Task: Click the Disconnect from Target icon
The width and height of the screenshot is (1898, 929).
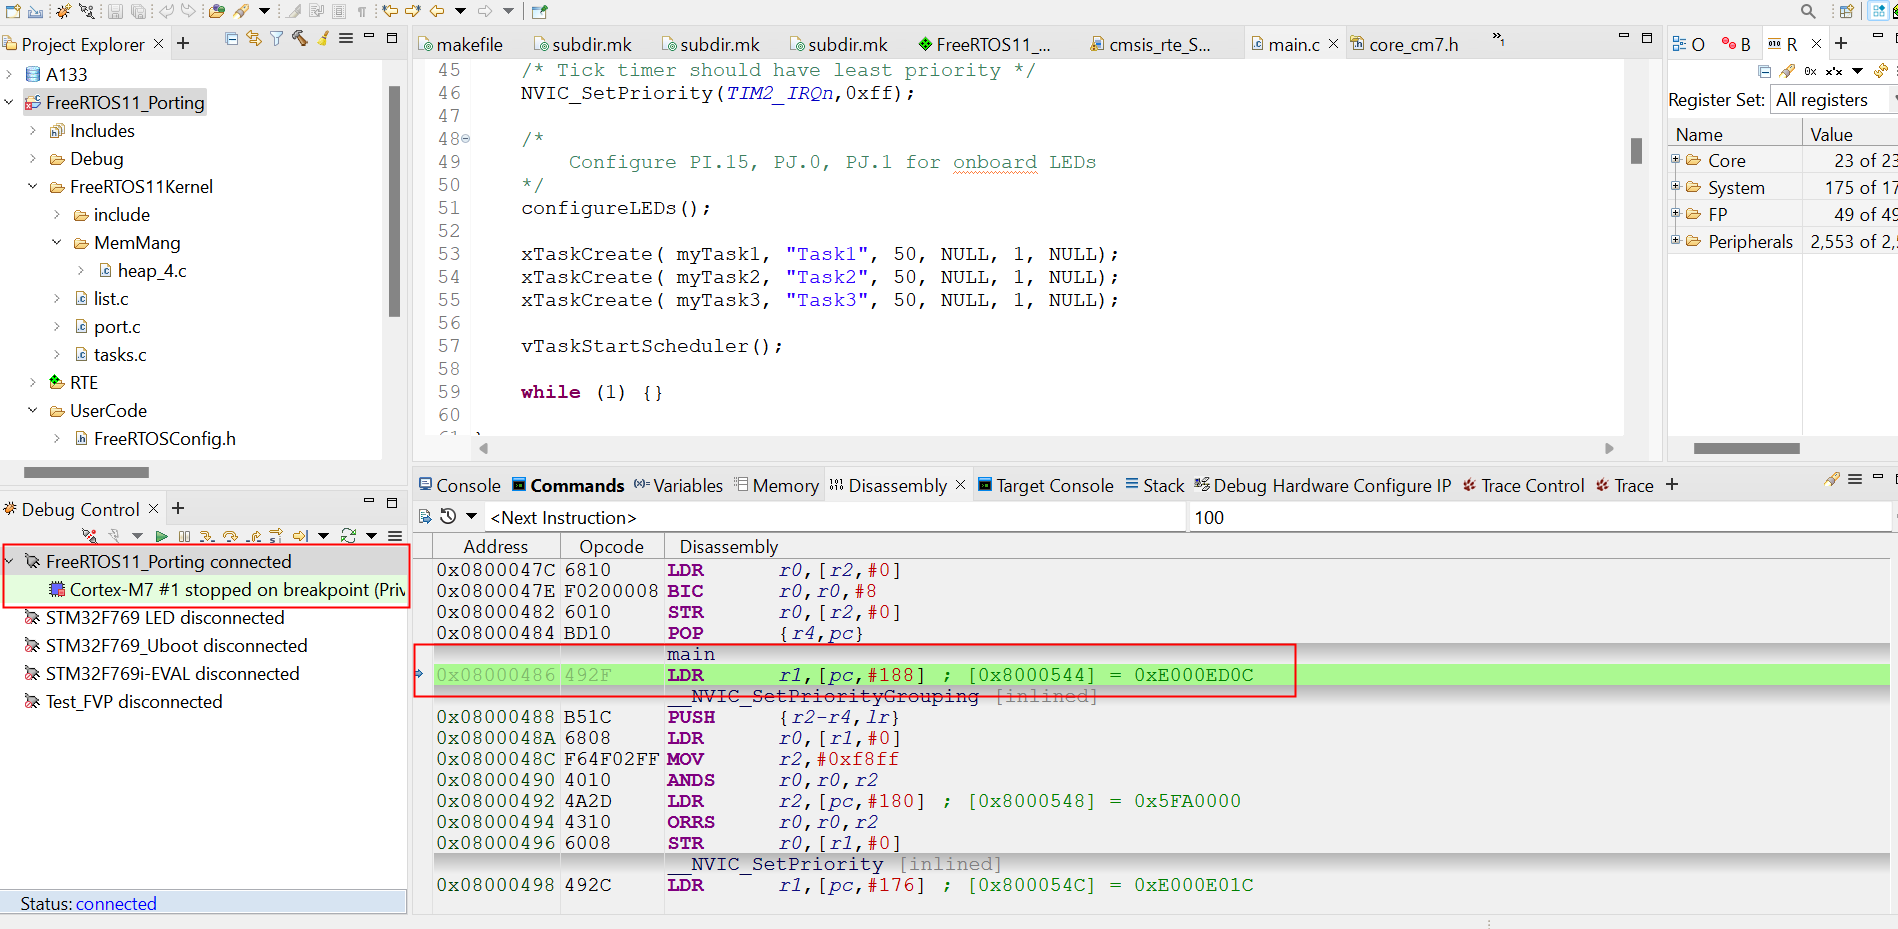Action: 89,537
